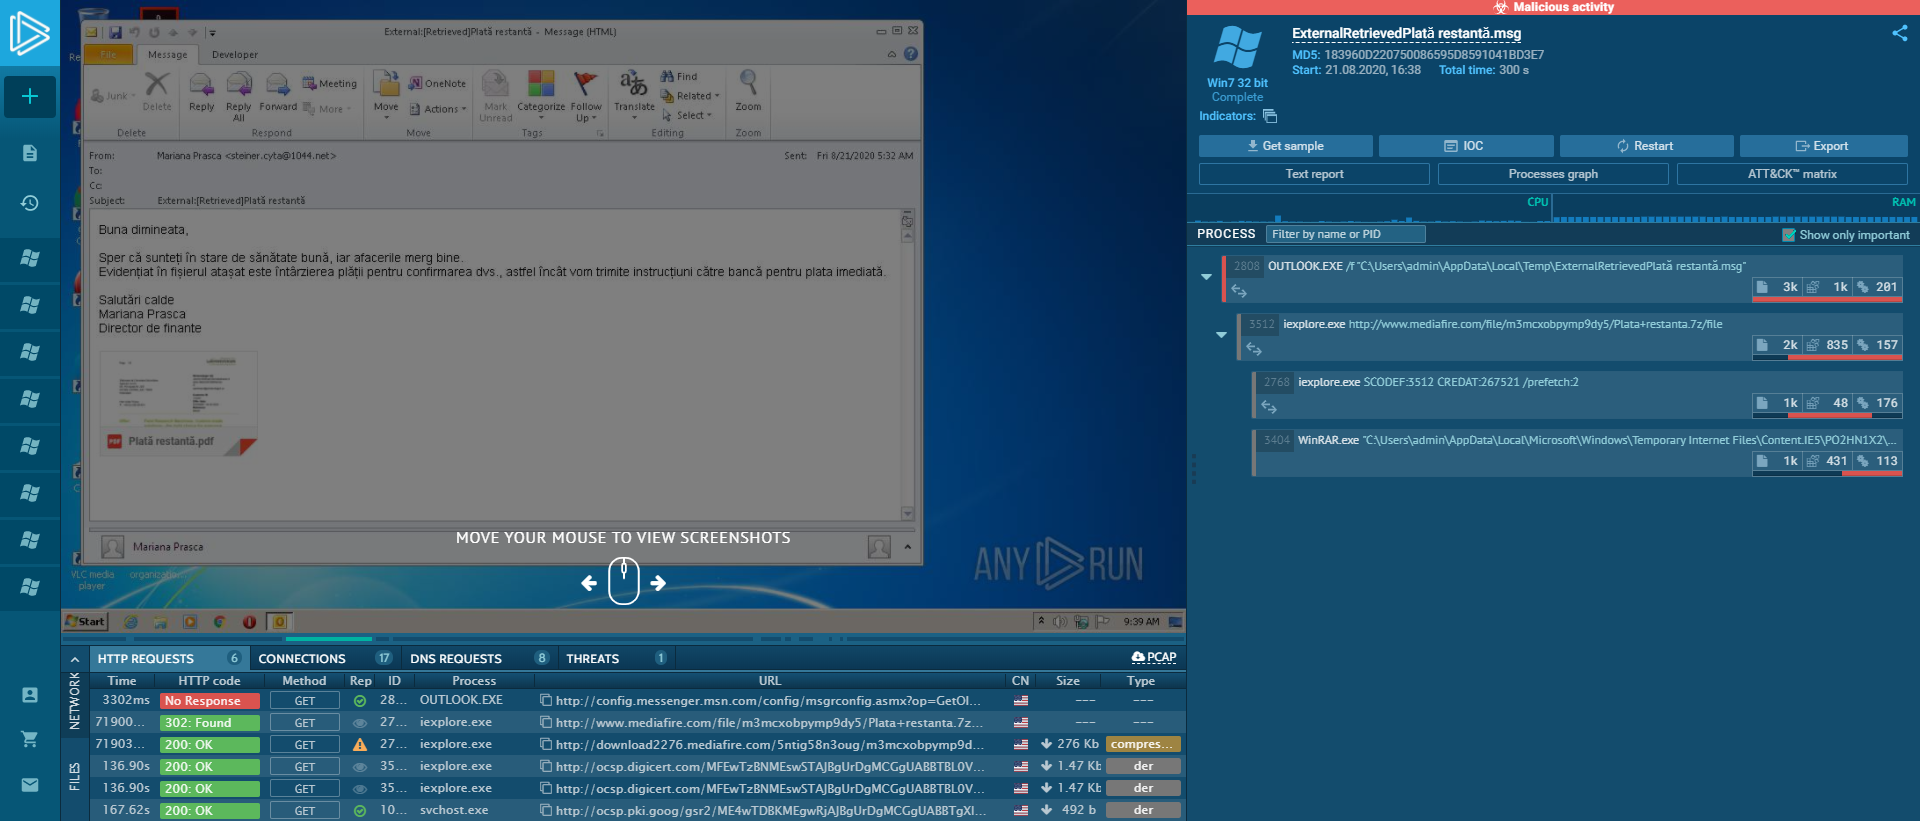Click the Filter by name or PID field
The image size is (1920, 821).
(x=1346, y=234)
